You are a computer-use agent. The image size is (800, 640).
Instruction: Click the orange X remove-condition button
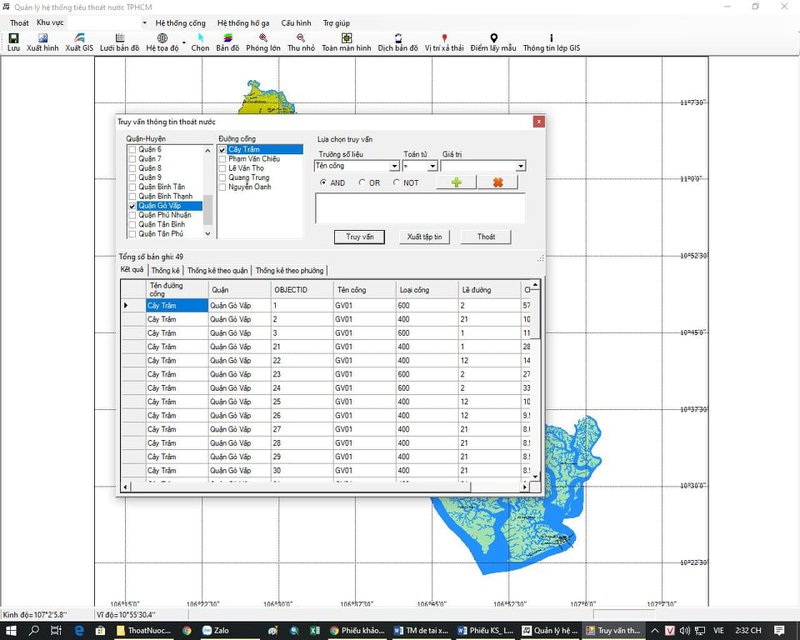[x=498, y=182]
